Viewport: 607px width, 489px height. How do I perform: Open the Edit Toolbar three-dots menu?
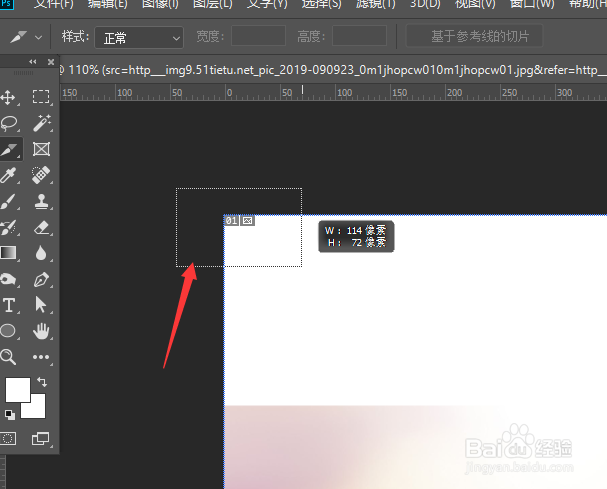(x=41, y=357)
